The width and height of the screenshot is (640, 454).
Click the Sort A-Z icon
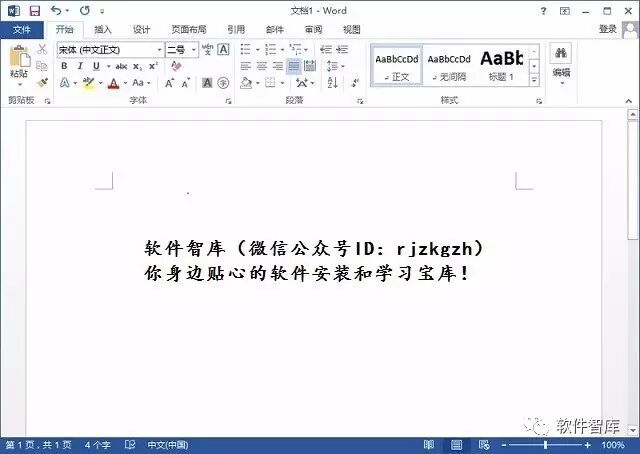point(333,83)
